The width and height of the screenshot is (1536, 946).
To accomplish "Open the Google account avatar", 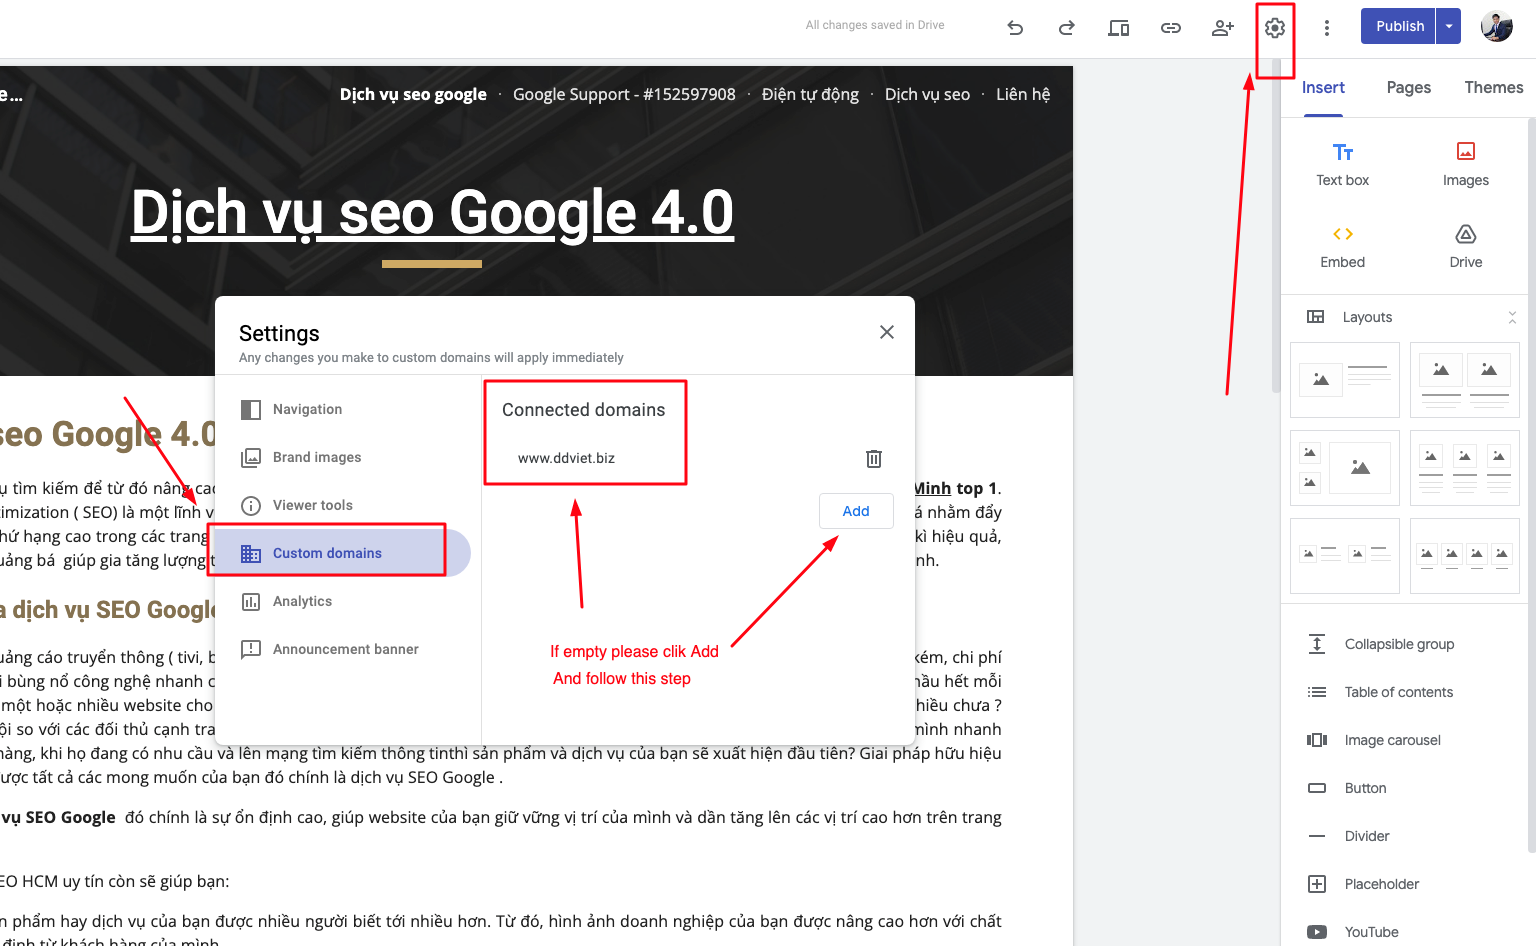I will coord(1497,26).
